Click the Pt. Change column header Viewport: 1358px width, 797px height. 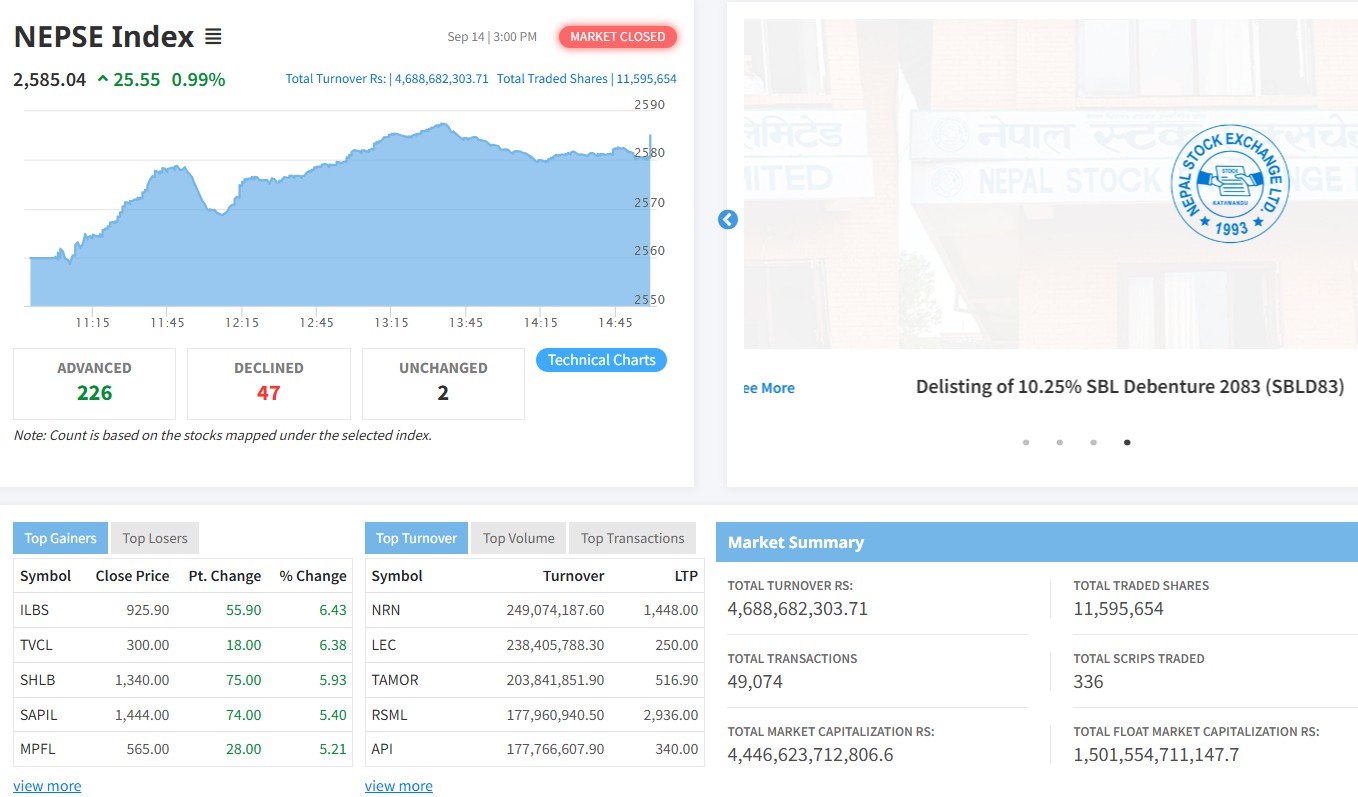[225, 576]
